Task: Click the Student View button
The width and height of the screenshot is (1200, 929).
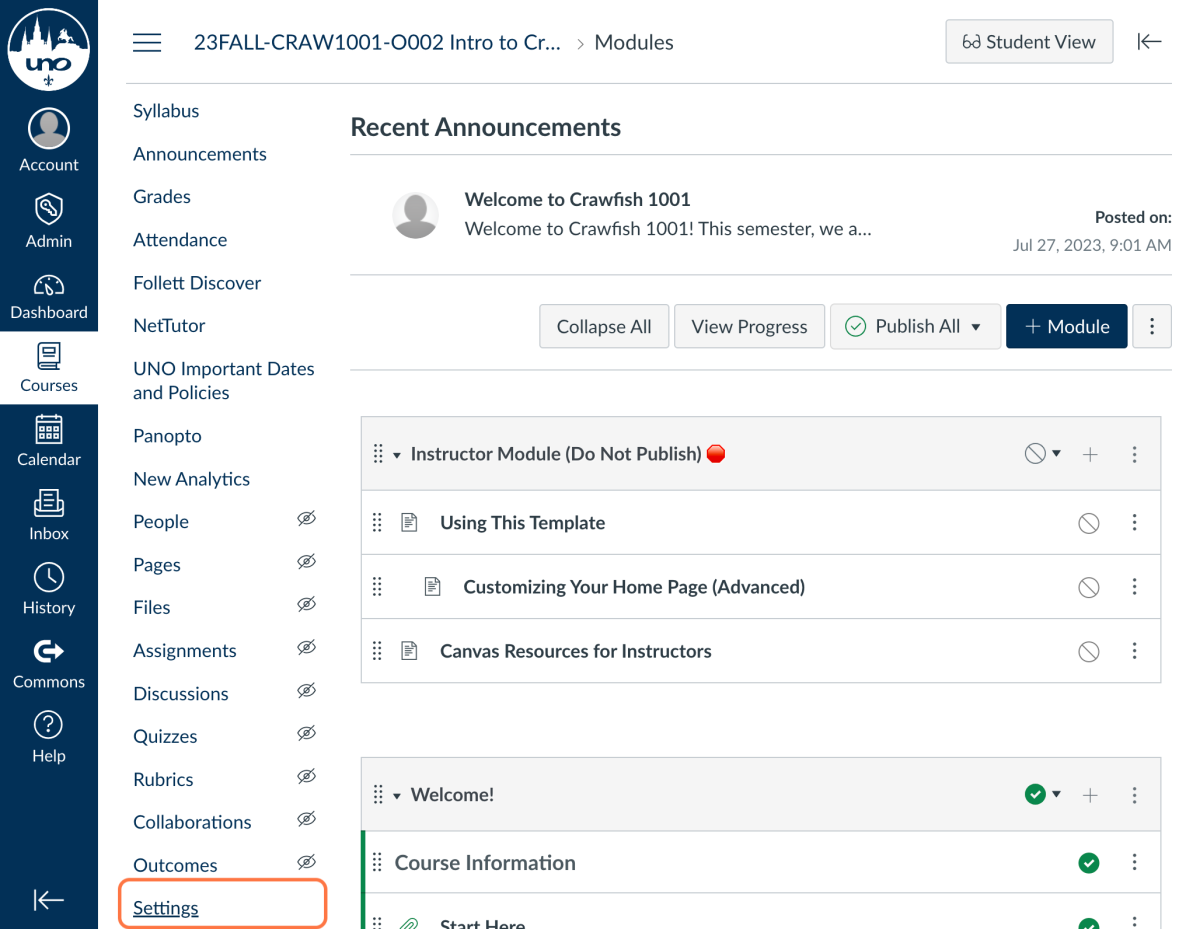Action: pos(1029,42)
